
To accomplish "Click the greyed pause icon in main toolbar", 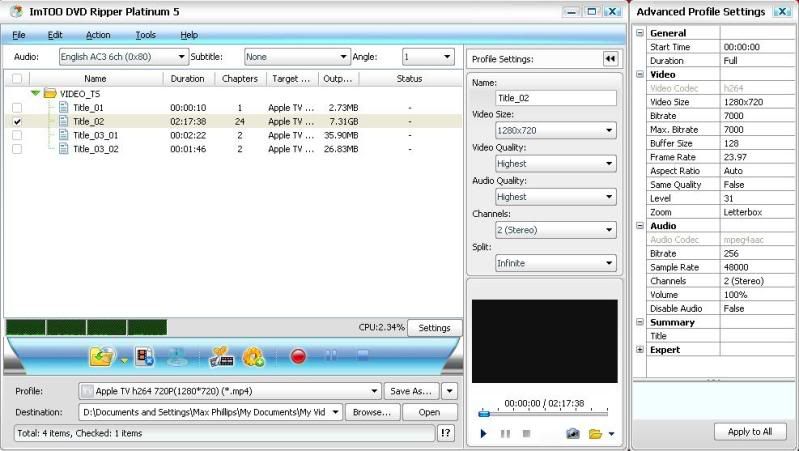I will [x=331, y=355].
